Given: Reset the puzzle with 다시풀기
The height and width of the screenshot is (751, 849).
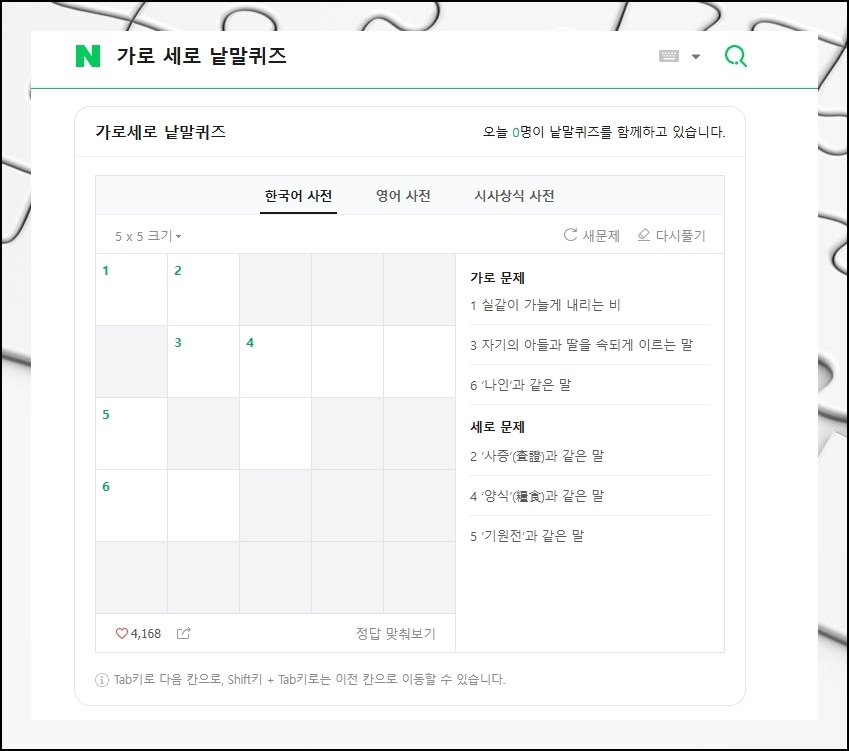Looking at the screenshot, I should [x=671, y=236].
